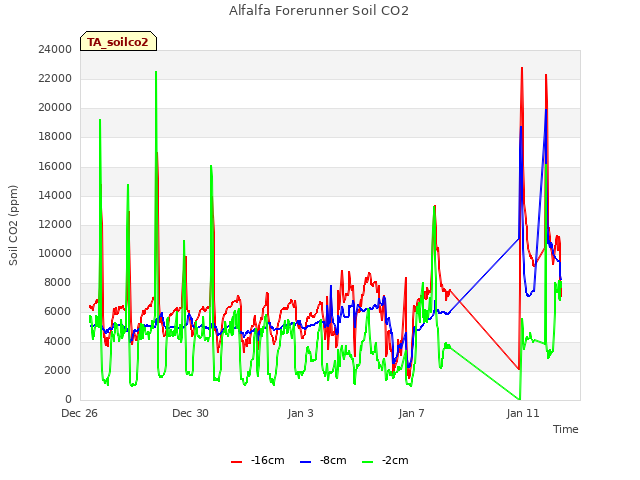
Task: Click the 2000 y-axis tick label
Action: (58, 371)
